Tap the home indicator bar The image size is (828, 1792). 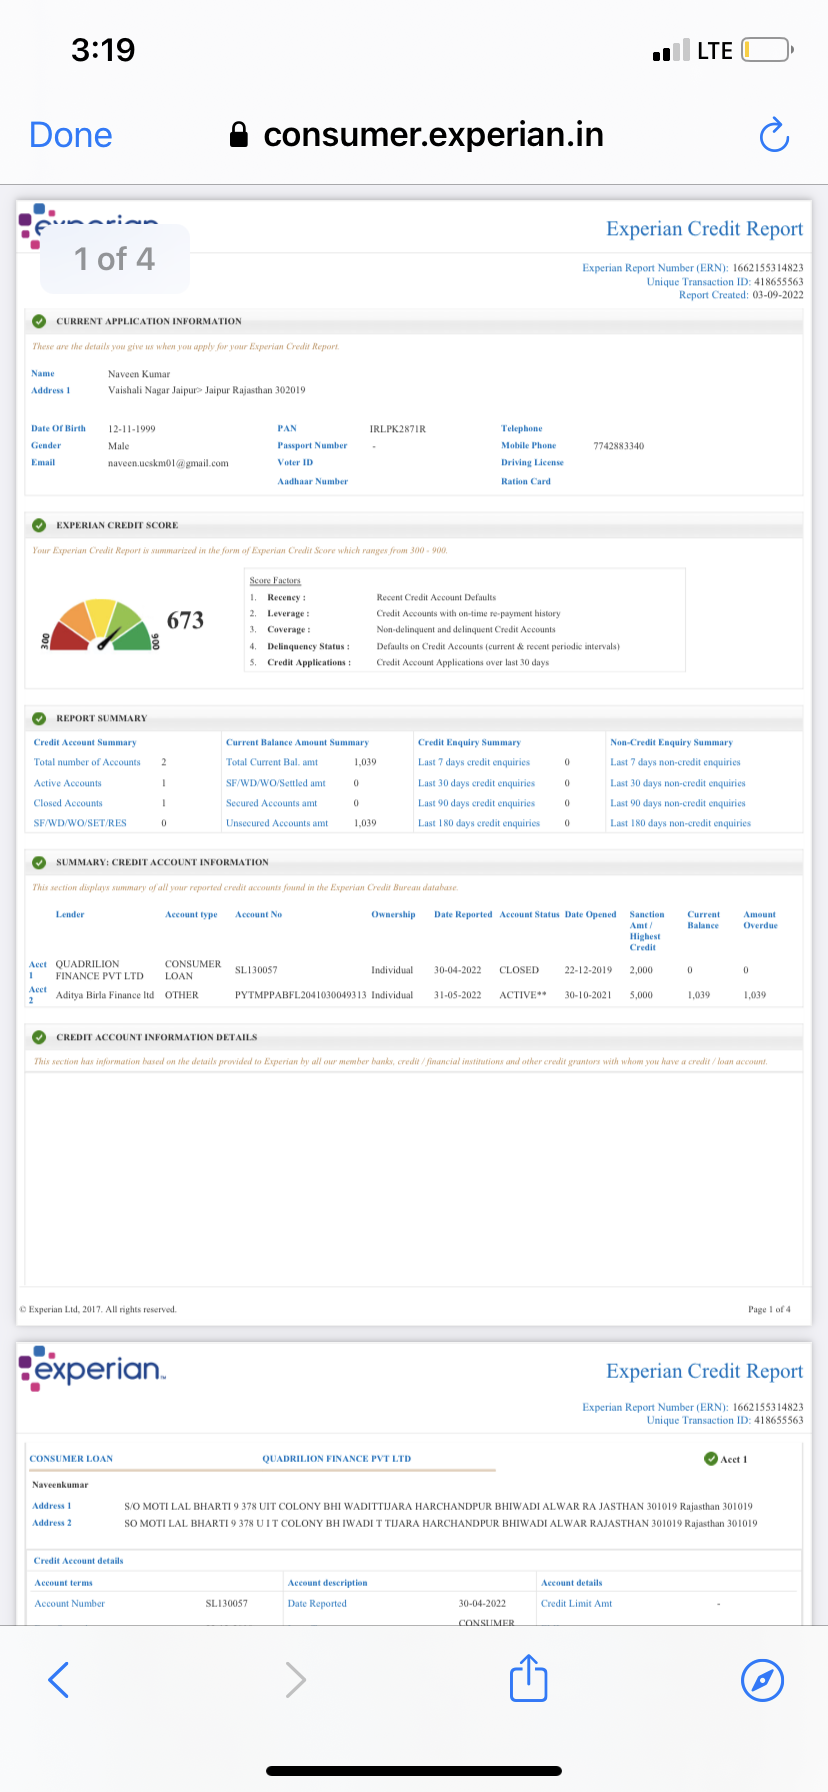pos(414,1771)
